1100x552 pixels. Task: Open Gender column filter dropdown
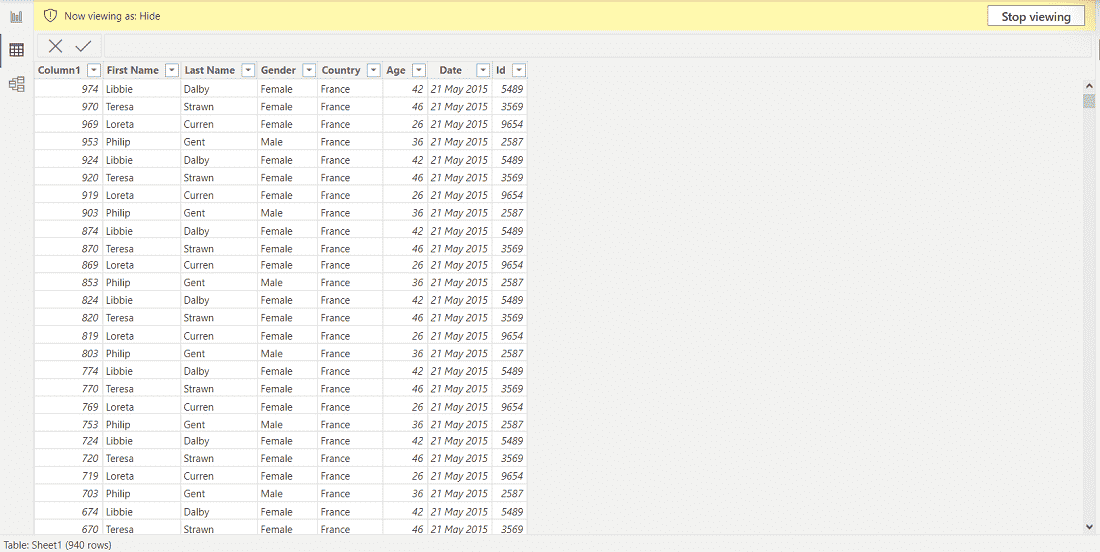[309, 70]
